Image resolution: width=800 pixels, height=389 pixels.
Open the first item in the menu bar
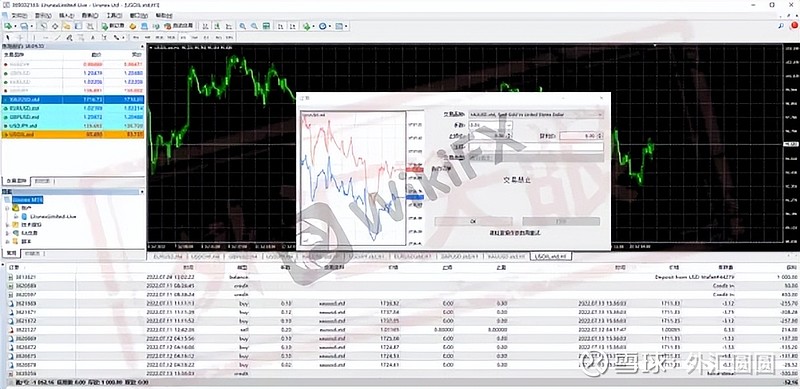[x=19, y=16]
